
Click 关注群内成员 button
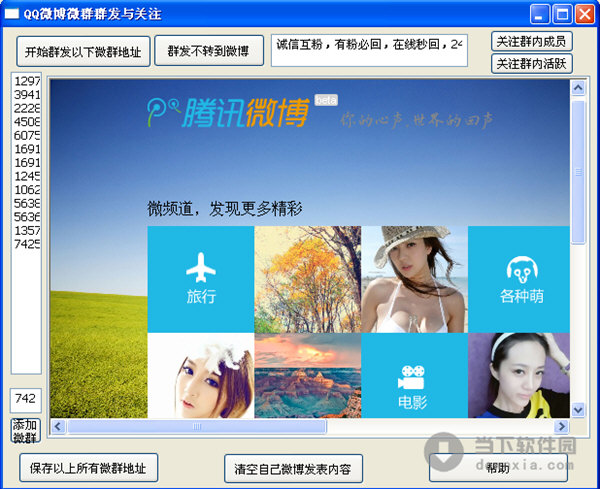532,41
